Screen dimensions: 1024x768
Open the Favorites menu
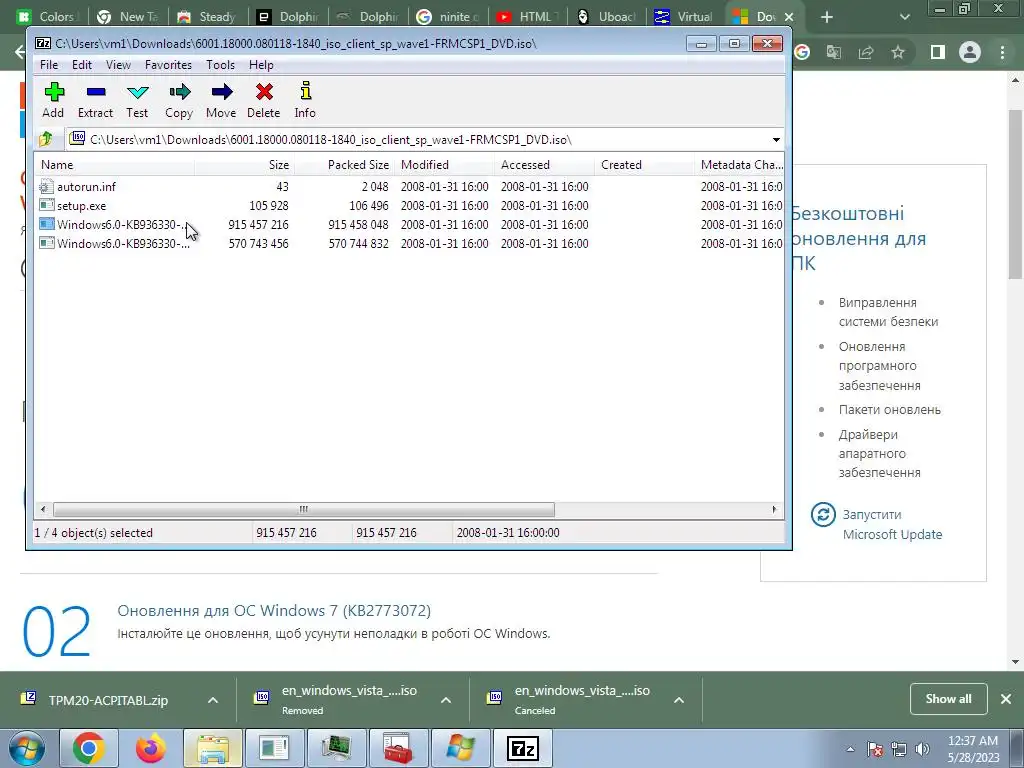168,65
